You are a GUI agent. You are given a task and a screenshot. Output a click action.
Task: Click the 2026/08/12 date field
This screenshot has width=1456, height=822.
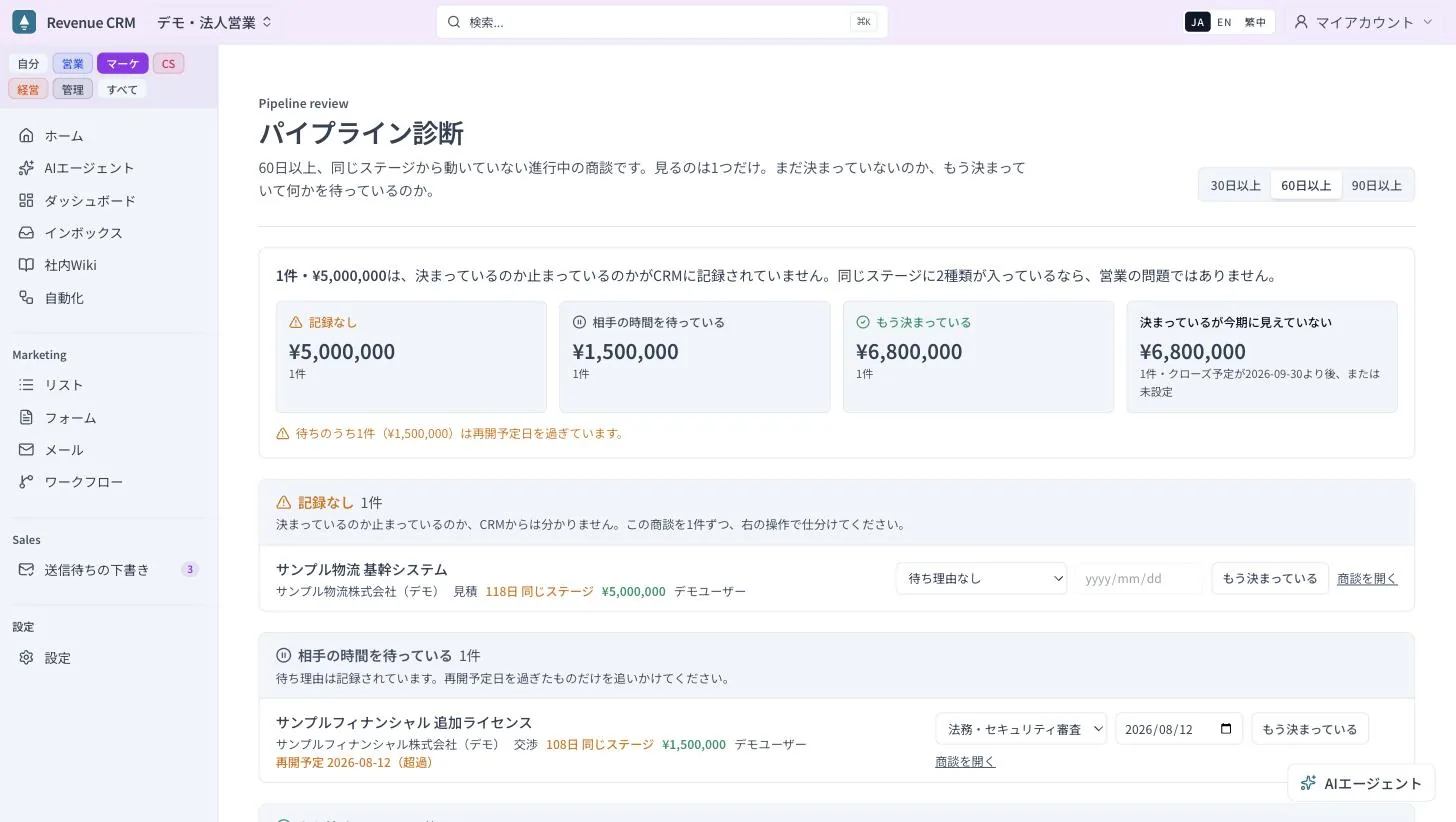(x=1179, y=729)
